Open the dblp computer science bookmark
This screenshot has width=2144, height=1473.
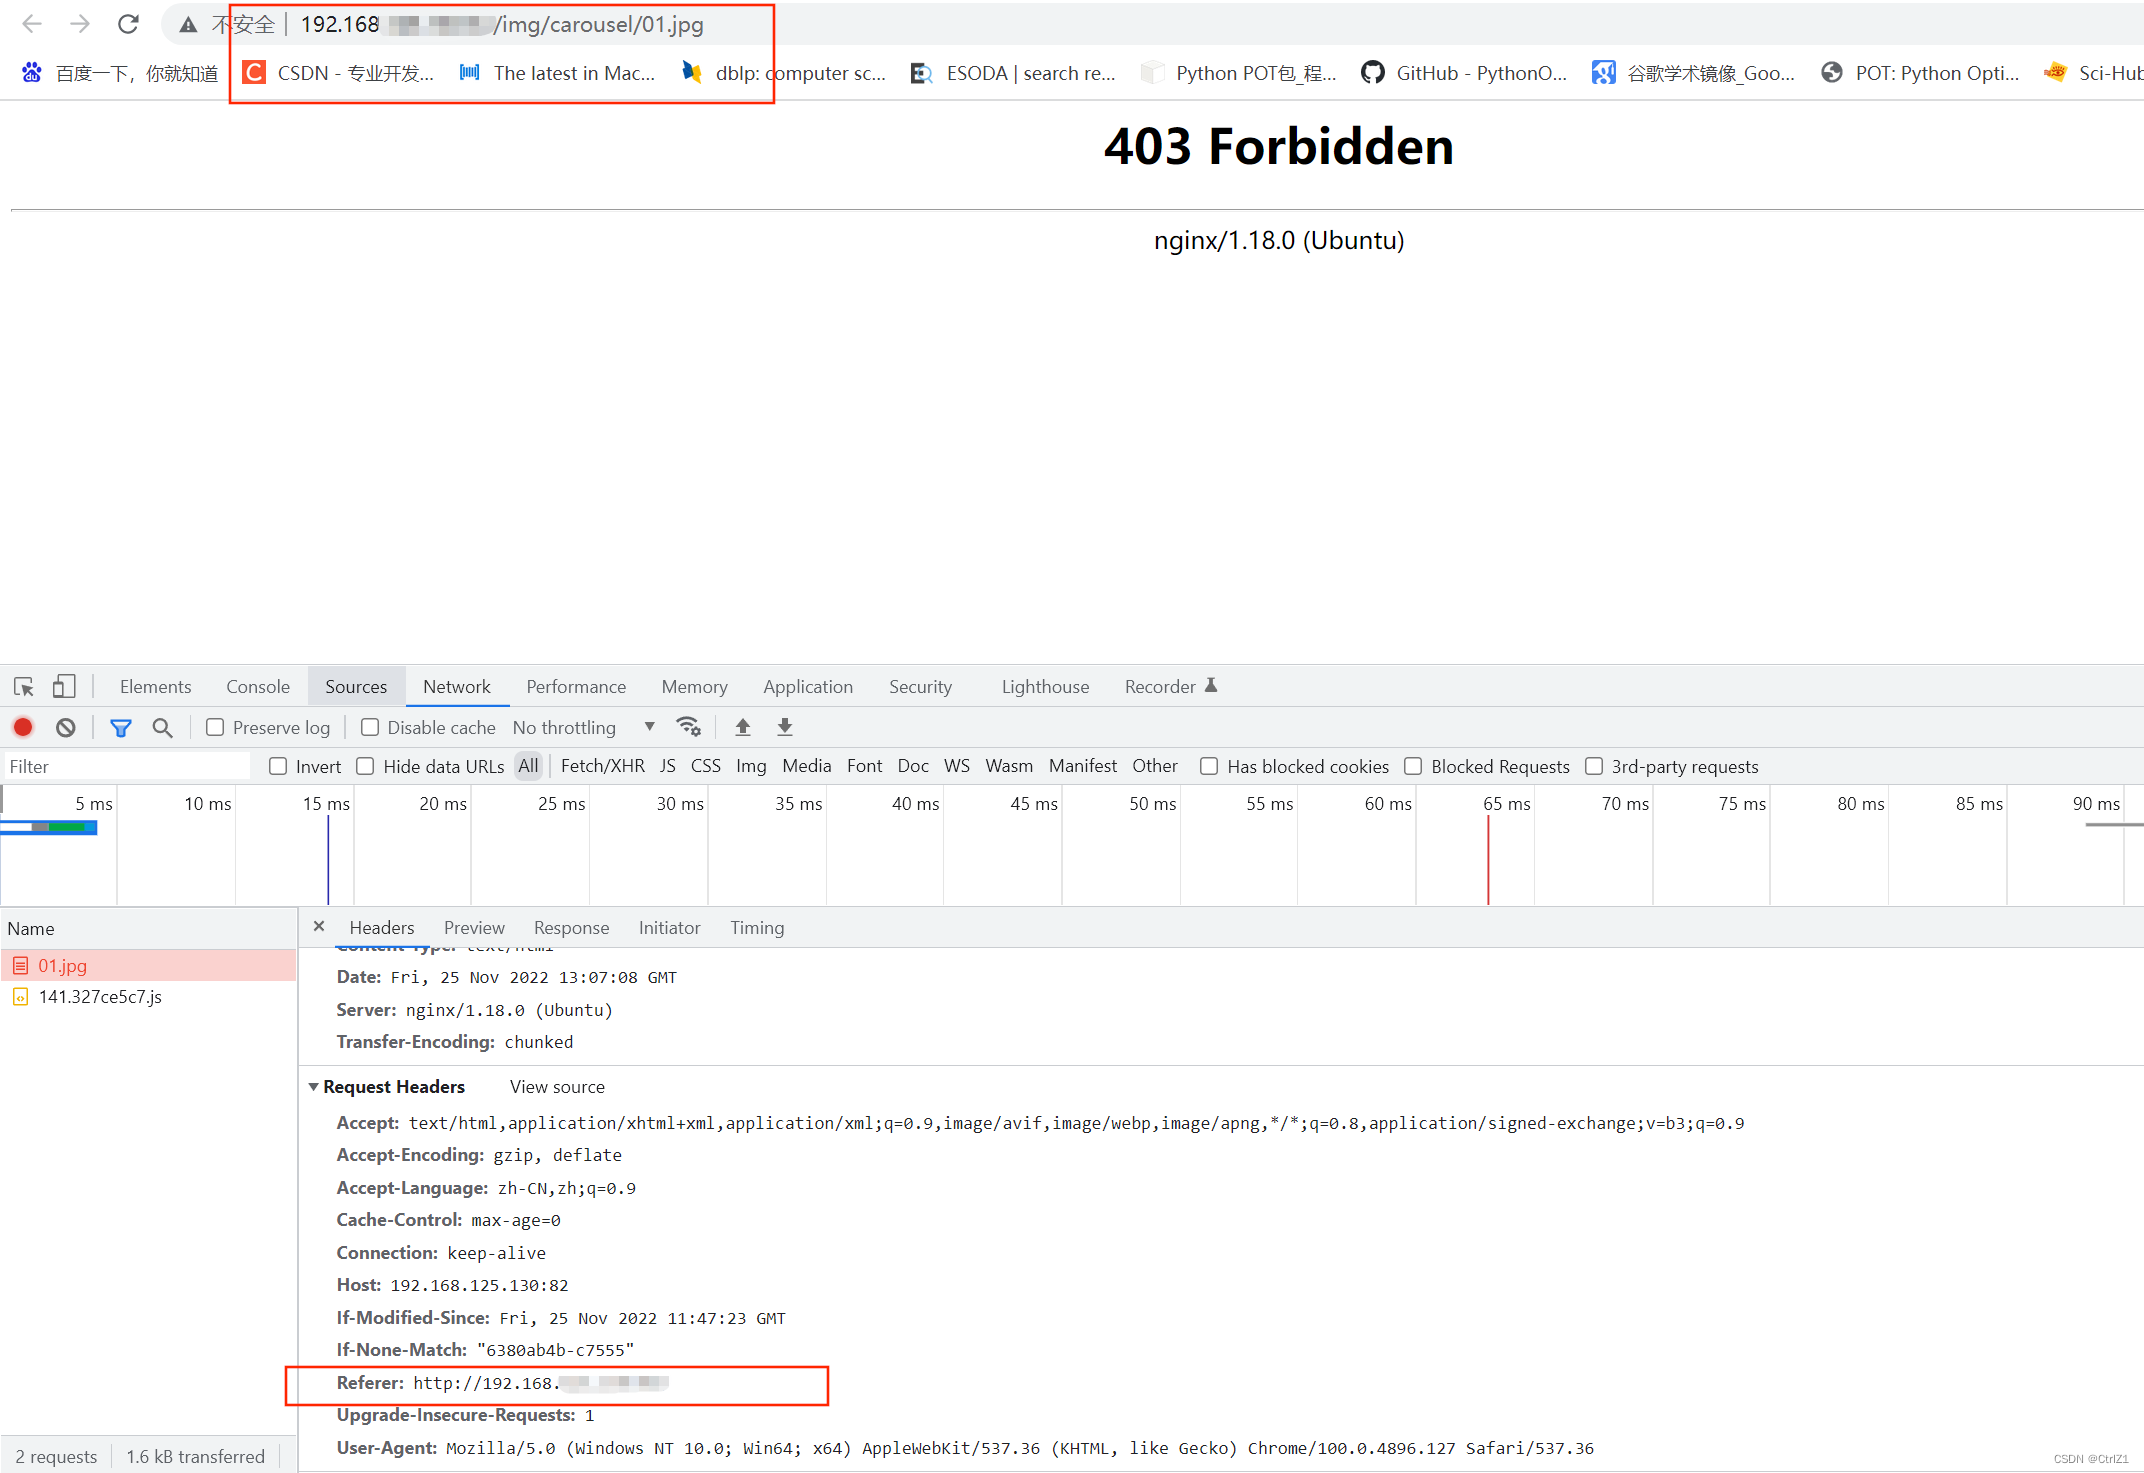click(x=784, y=73)
